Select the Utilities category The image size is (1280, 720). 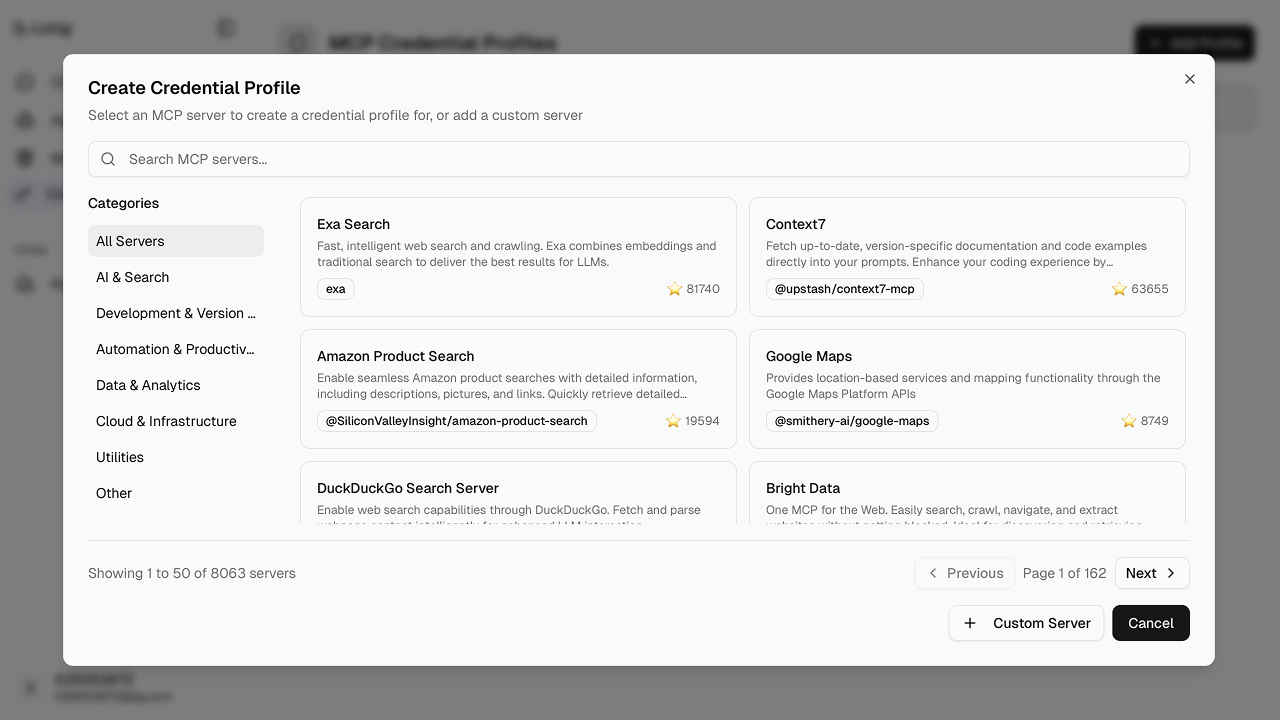tap(176, 457)
